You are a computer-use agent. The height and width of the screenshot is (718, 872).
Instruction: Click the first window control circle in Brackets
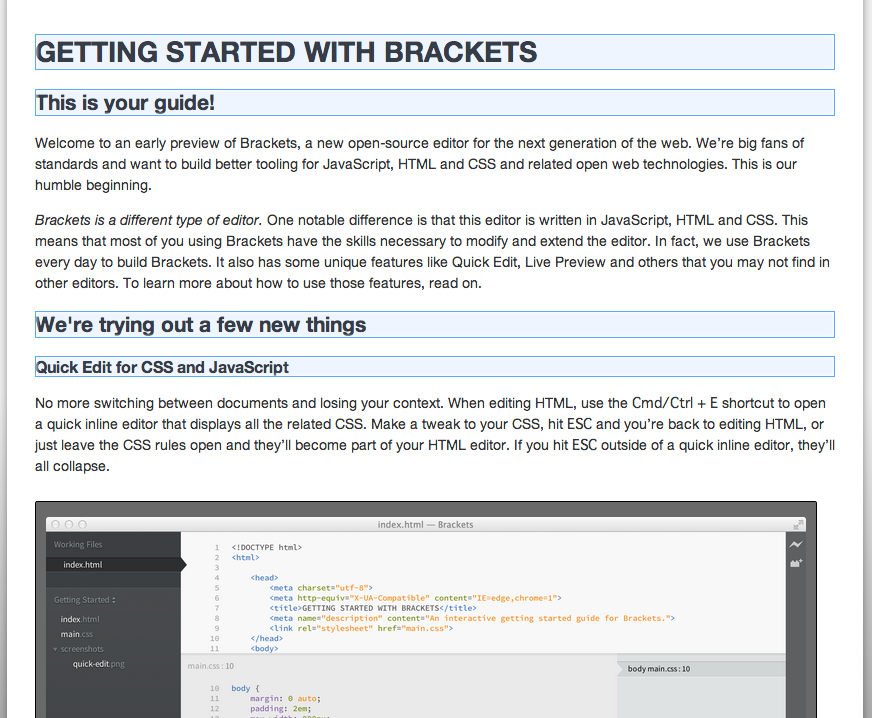point(56,524)
